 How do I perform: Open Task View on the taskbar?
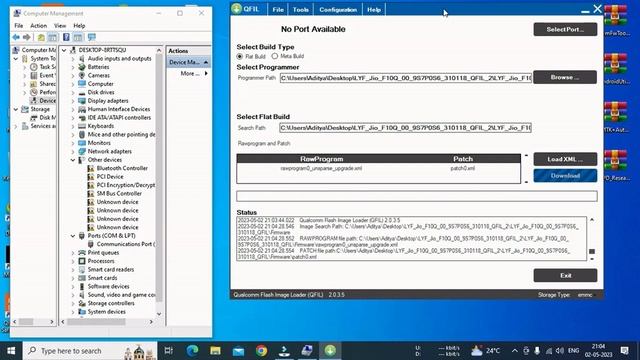click(x=168, y=350)
